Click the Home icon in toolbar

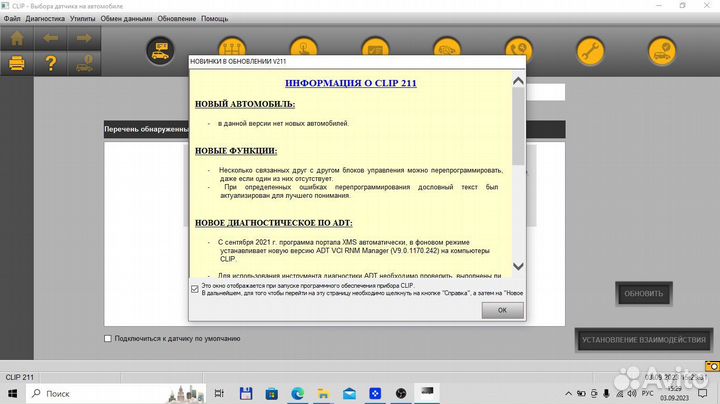point(18,39)
